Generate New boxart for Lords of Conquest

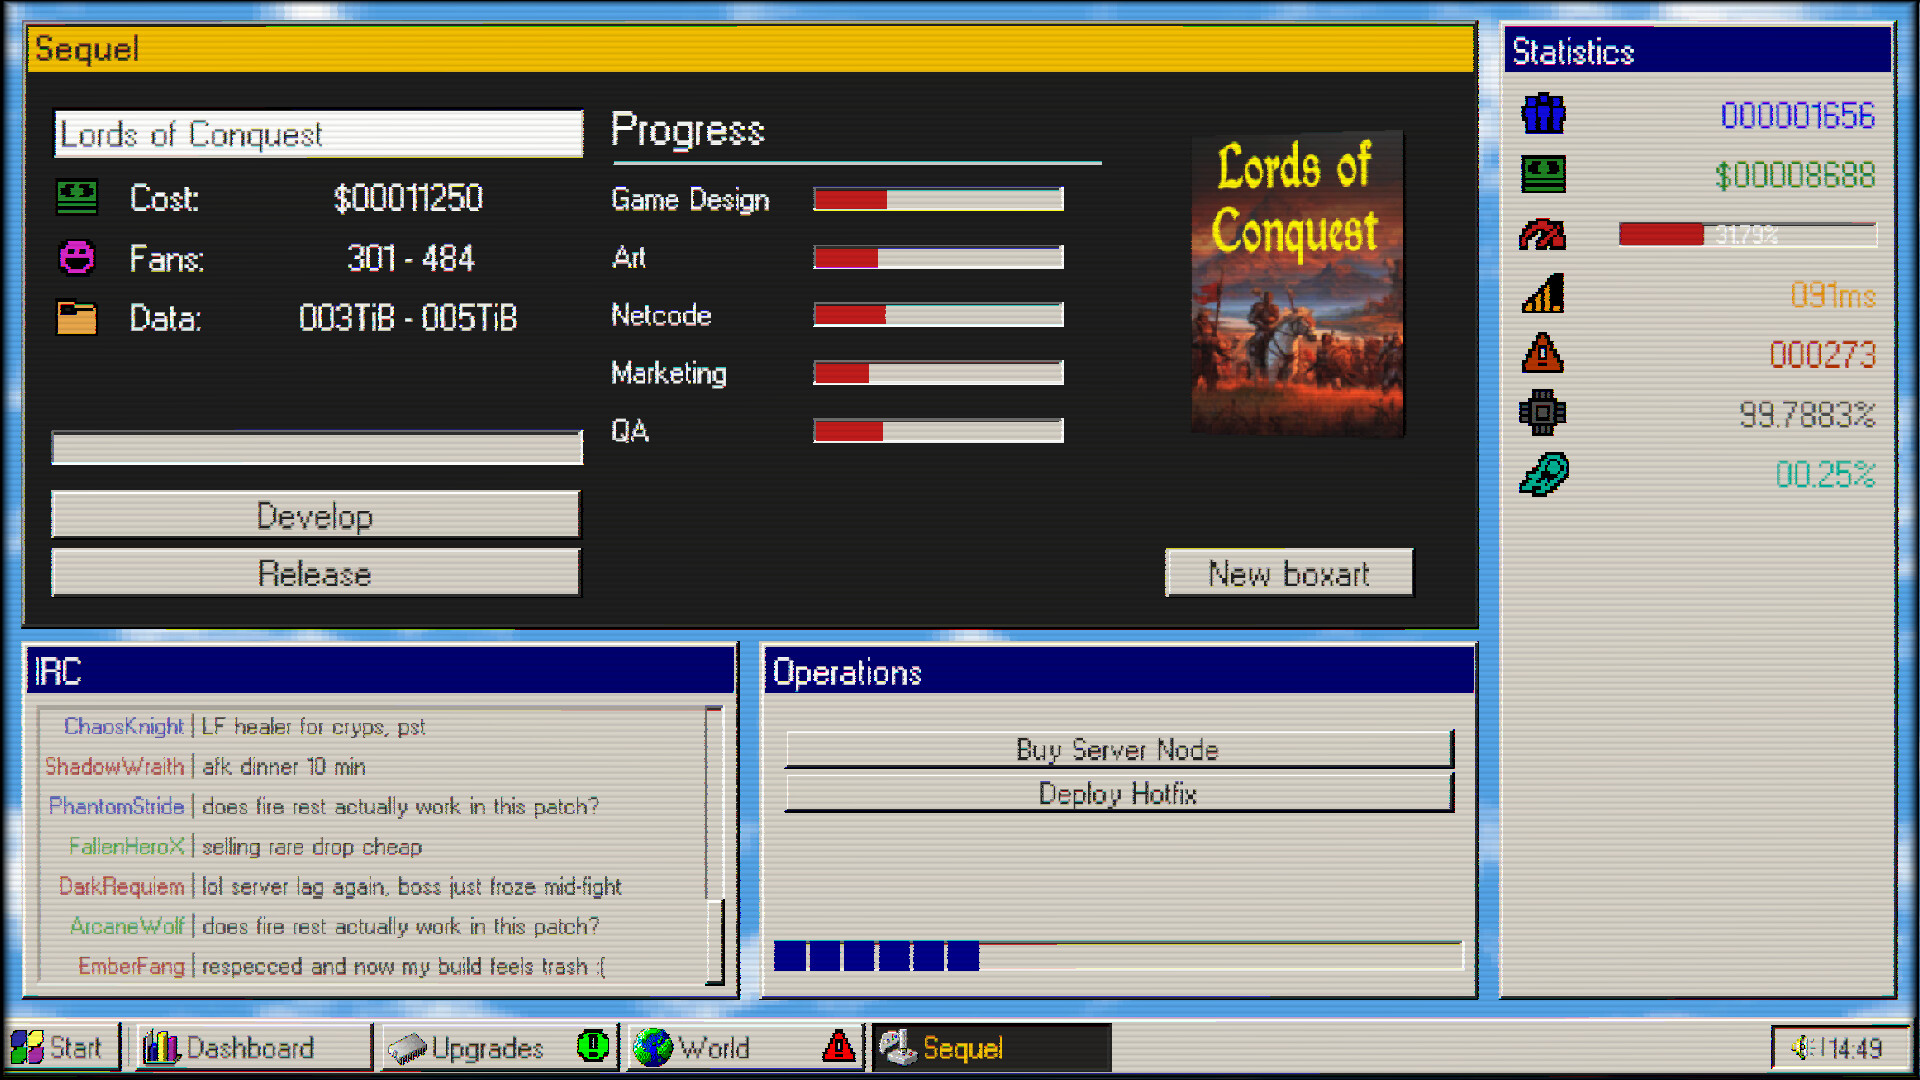pos(1289,572)
